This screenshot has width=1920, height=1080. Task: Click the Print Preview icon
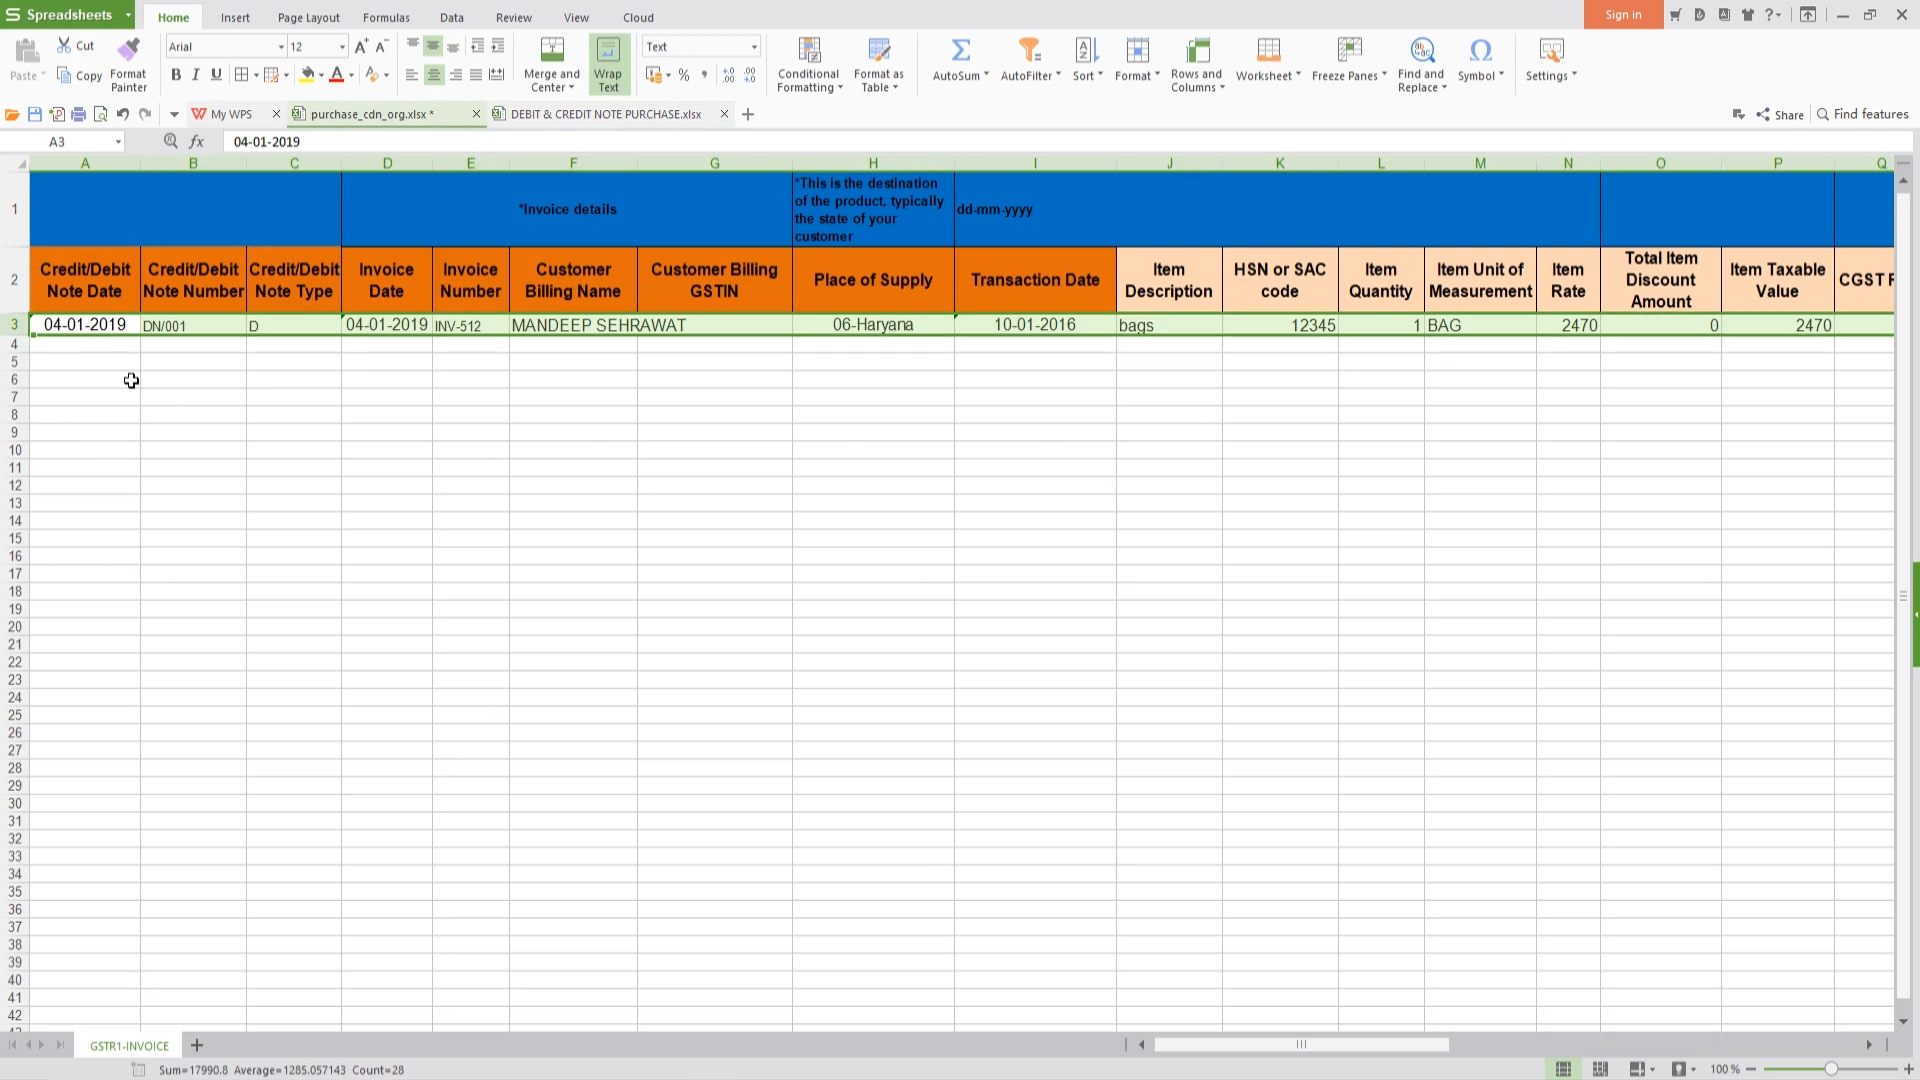pyautogui.click(x=101, y=114)
